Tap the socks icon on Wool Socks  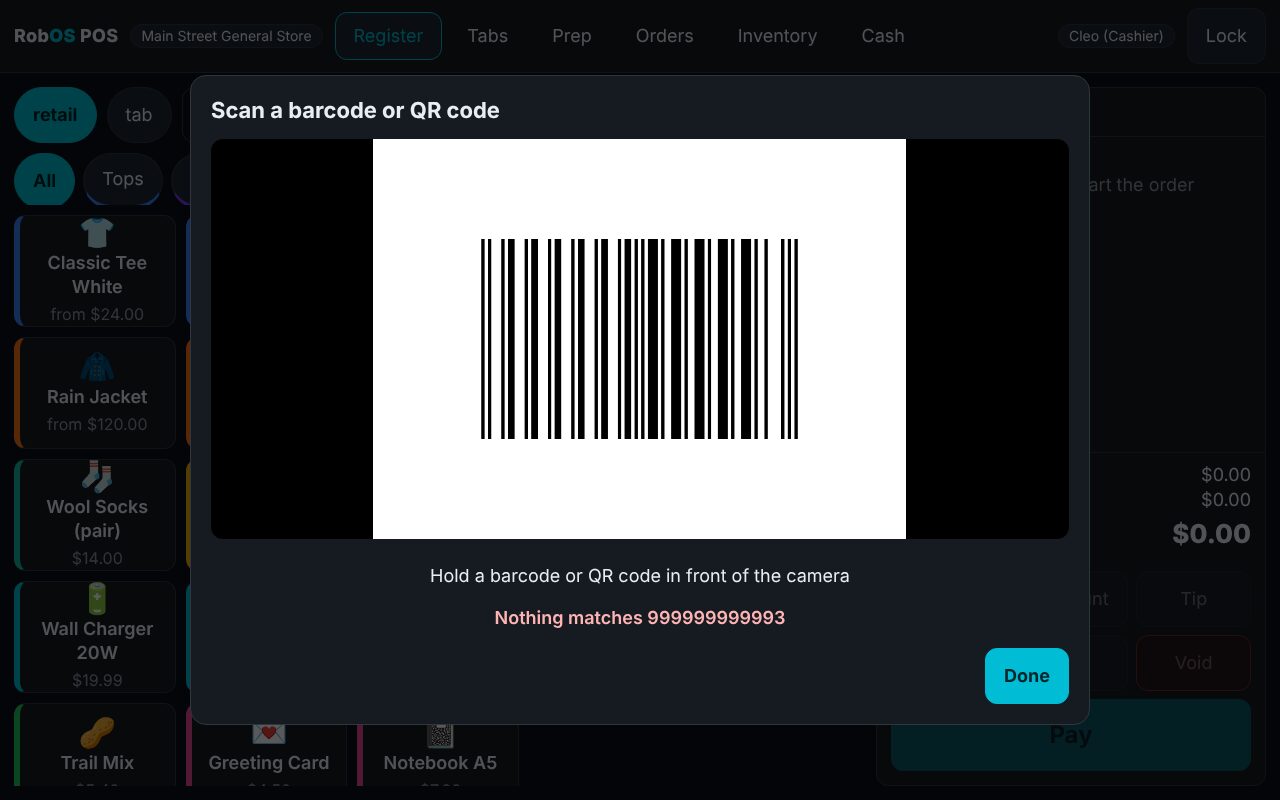[x=97, y=477]
